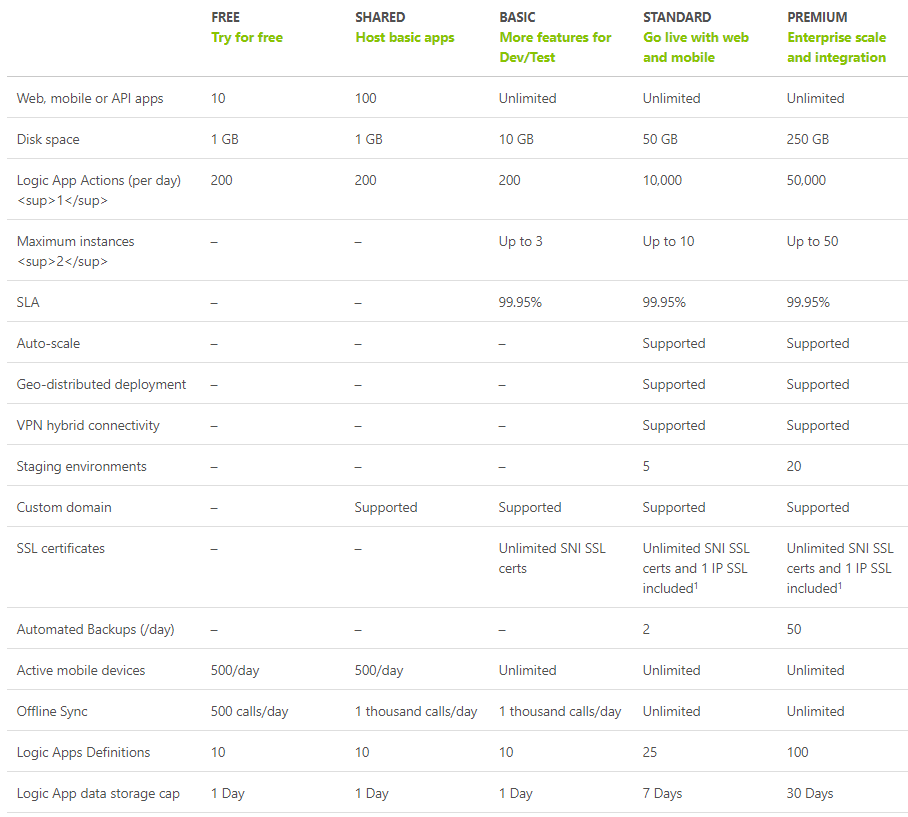
Task: Click the PREMIUM plan header
Action: click(817, 17)
